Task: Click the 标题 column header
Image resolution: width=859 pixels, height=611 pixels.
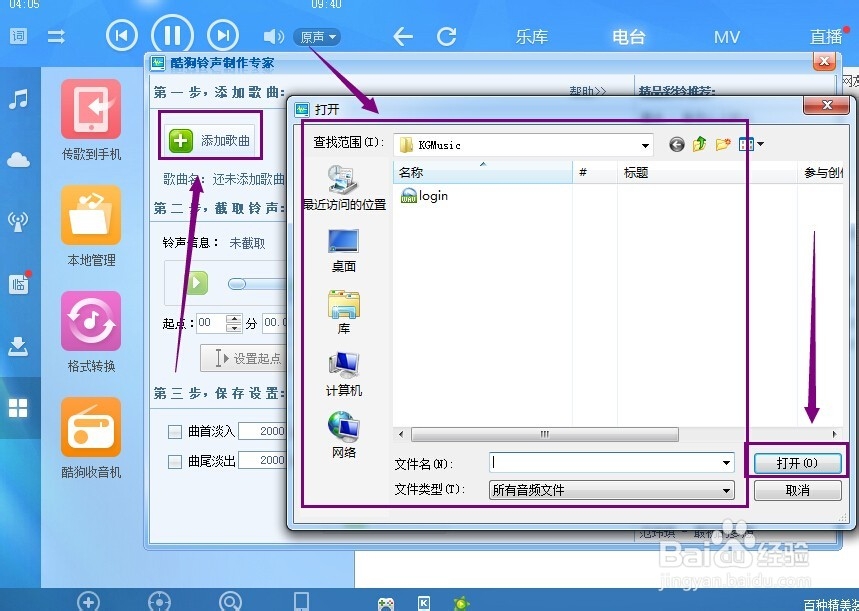Action: [707, 173]
